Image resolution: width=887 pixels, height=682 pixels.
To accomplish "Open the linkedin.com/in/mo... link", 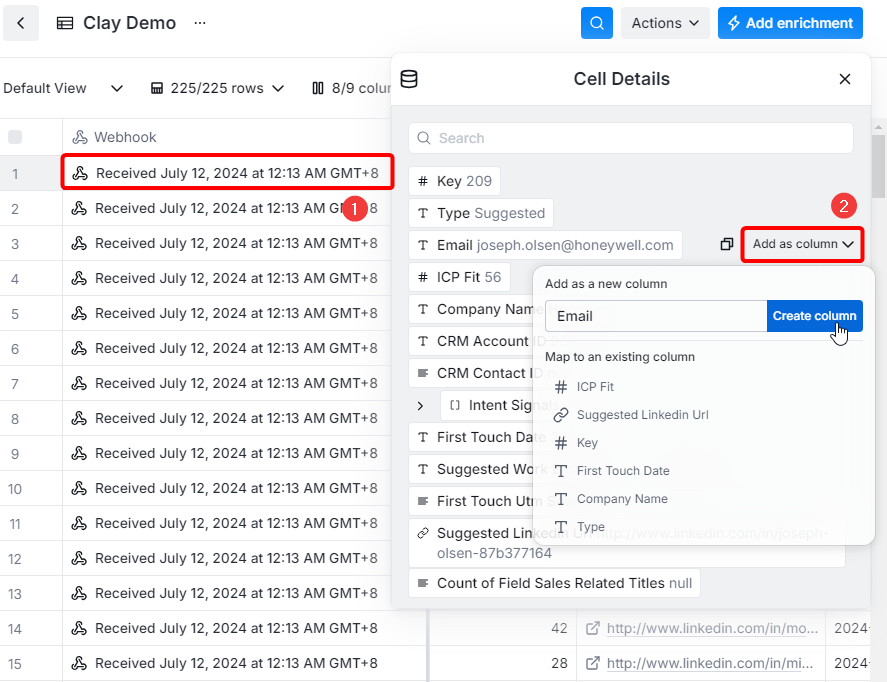I will coord(712,628).
